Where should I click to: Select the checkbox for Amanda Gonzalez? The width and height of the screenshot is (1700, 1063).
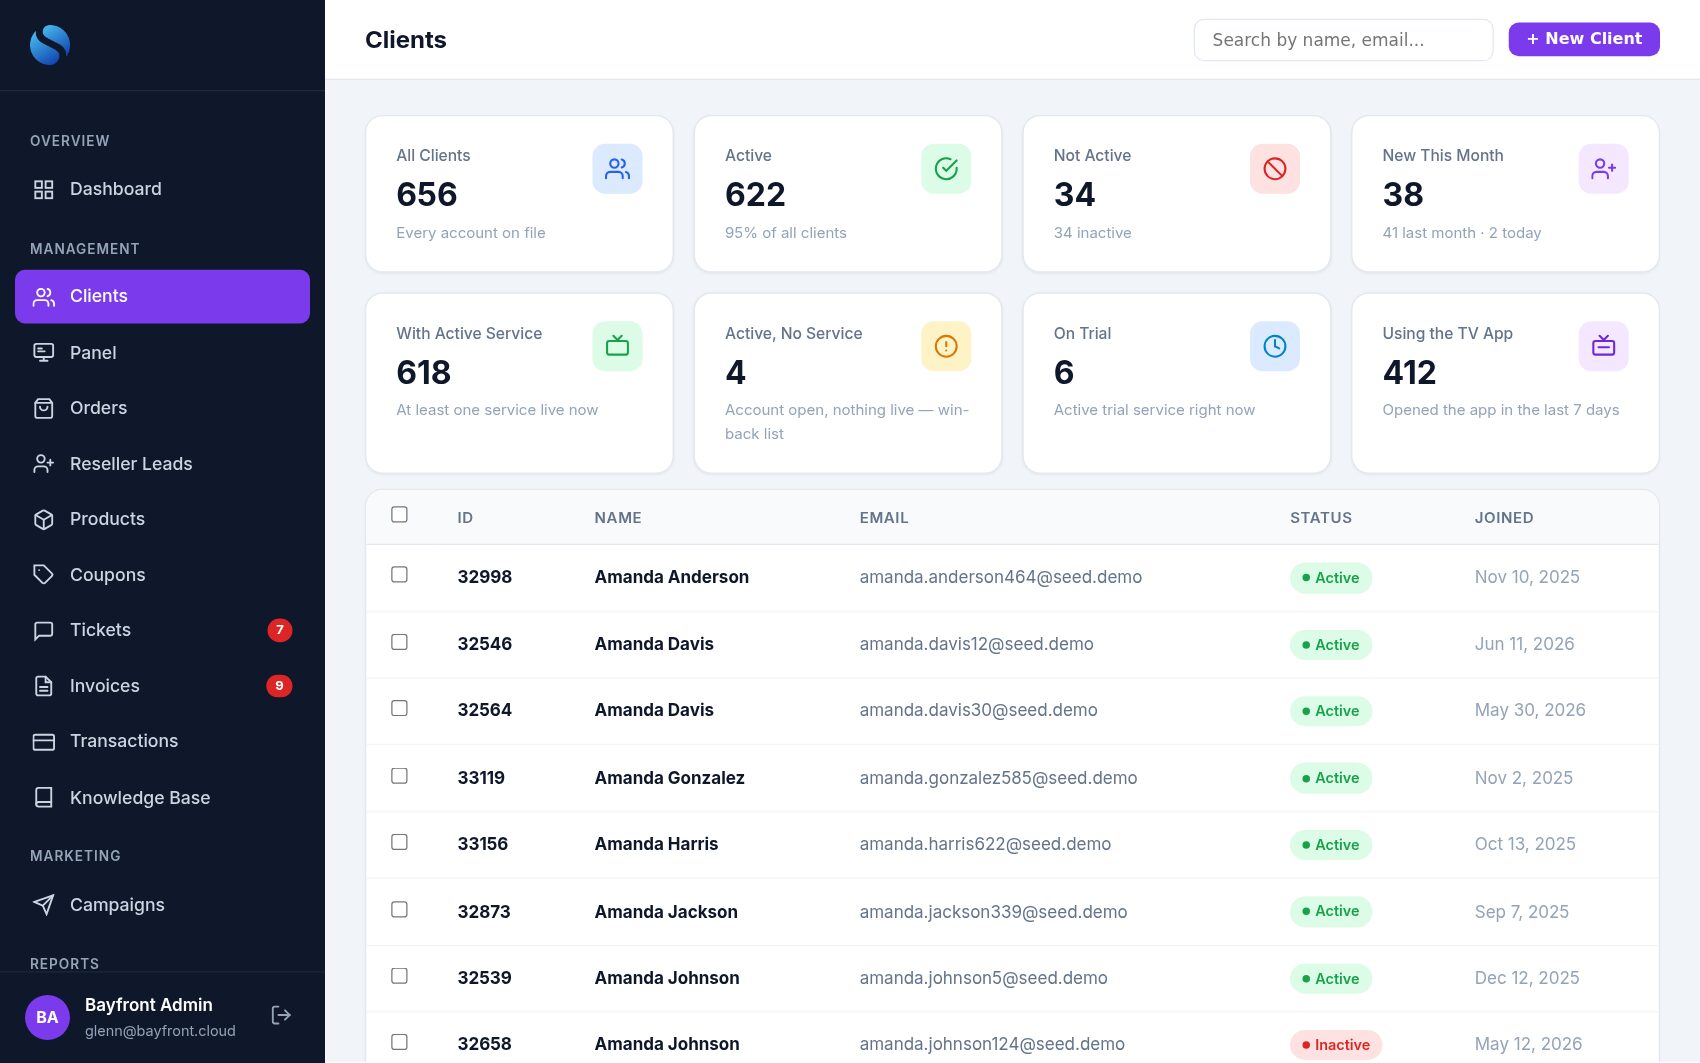[x=399, y=775]
